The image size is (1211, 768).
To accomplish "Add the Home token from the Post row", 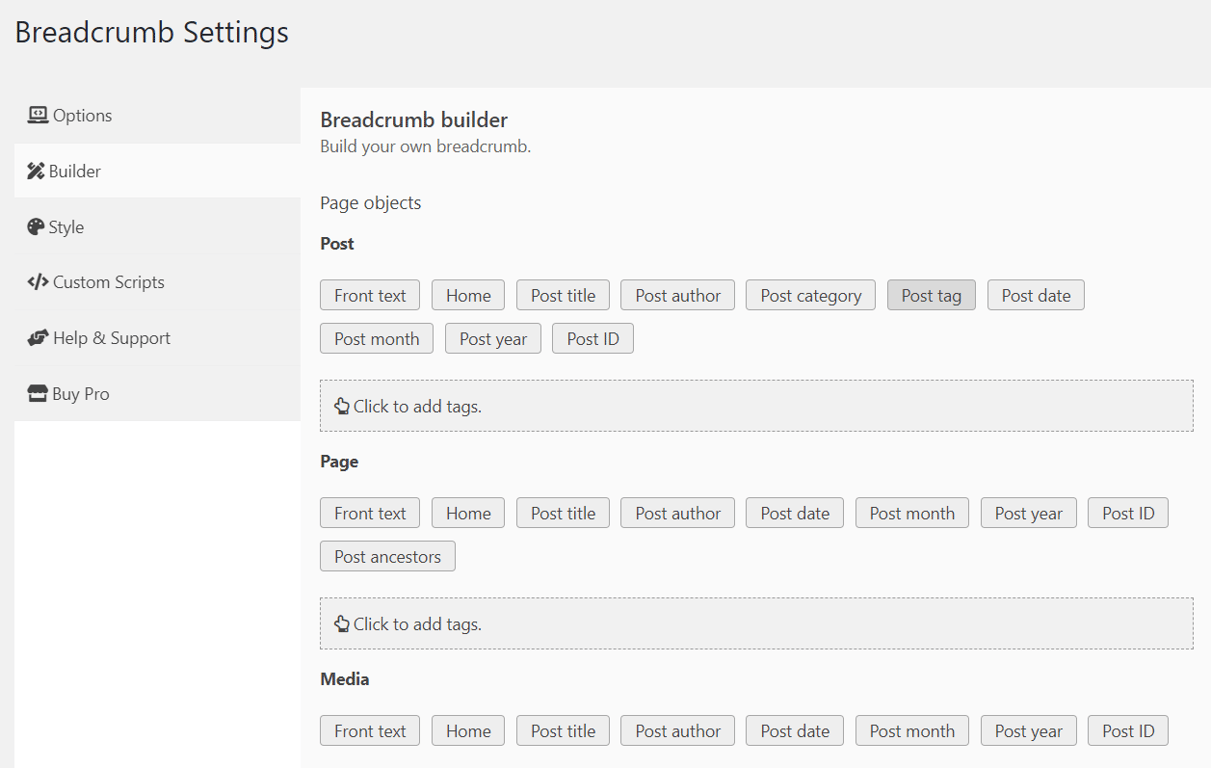I will tap(467, 294).
